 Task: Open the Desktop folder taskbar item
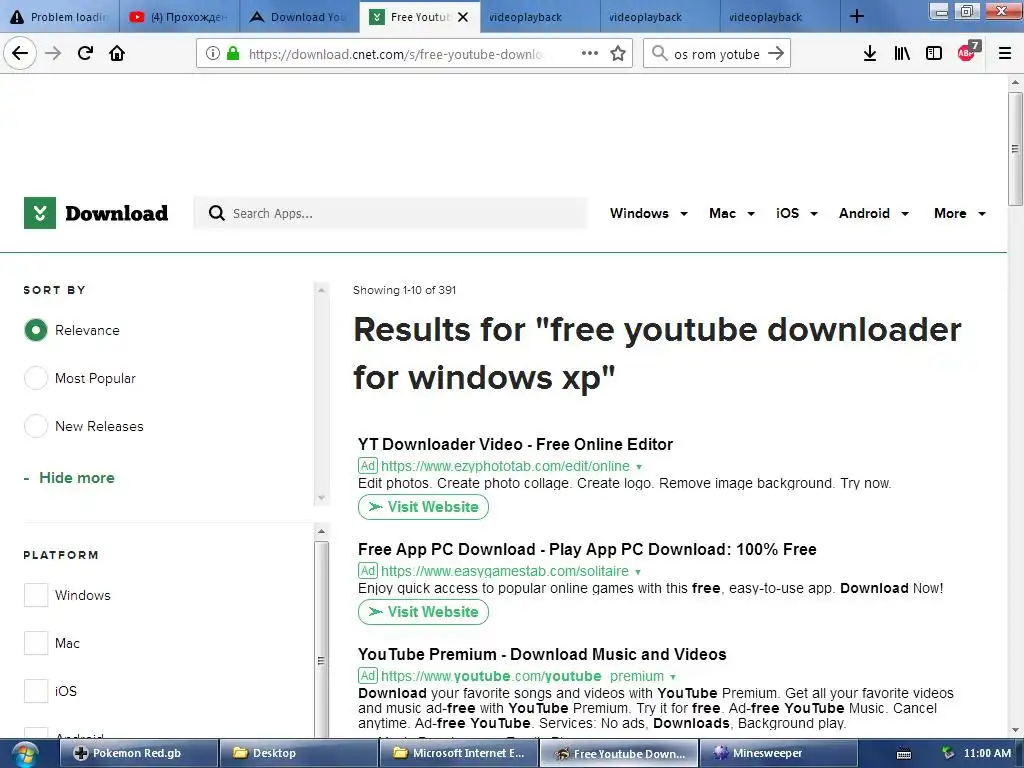[298, 753]
